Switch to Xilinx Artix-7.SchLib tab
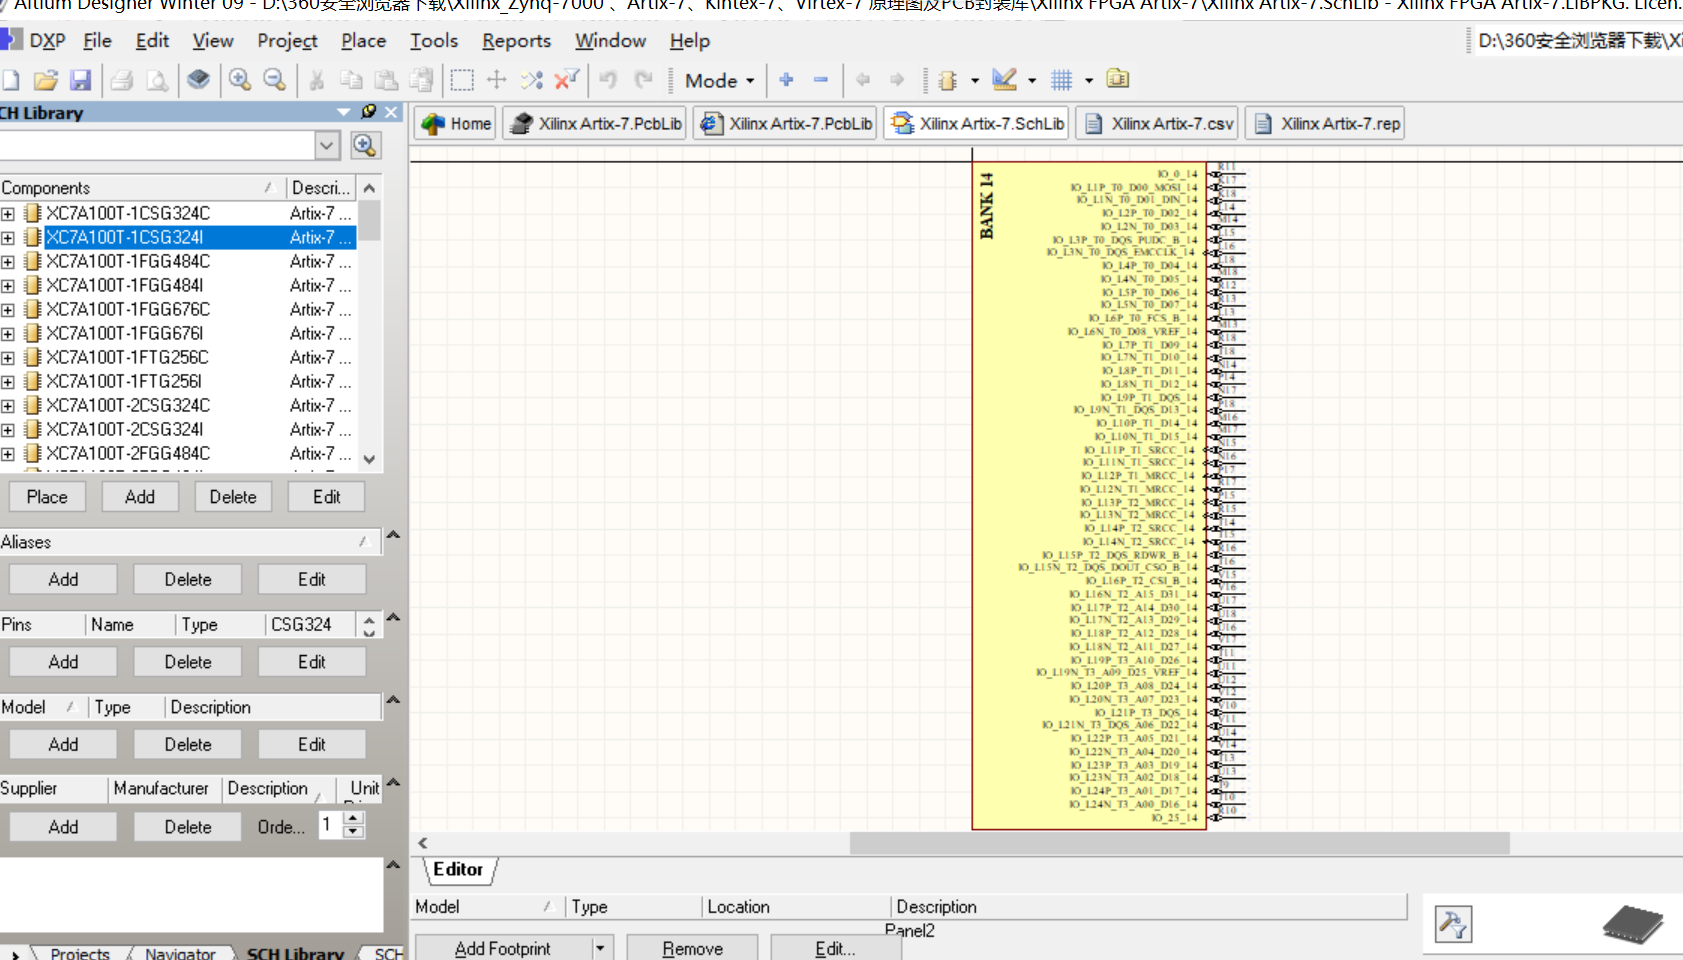The width and height of the screenshot is (1683, 960). [x=977, y=124]
